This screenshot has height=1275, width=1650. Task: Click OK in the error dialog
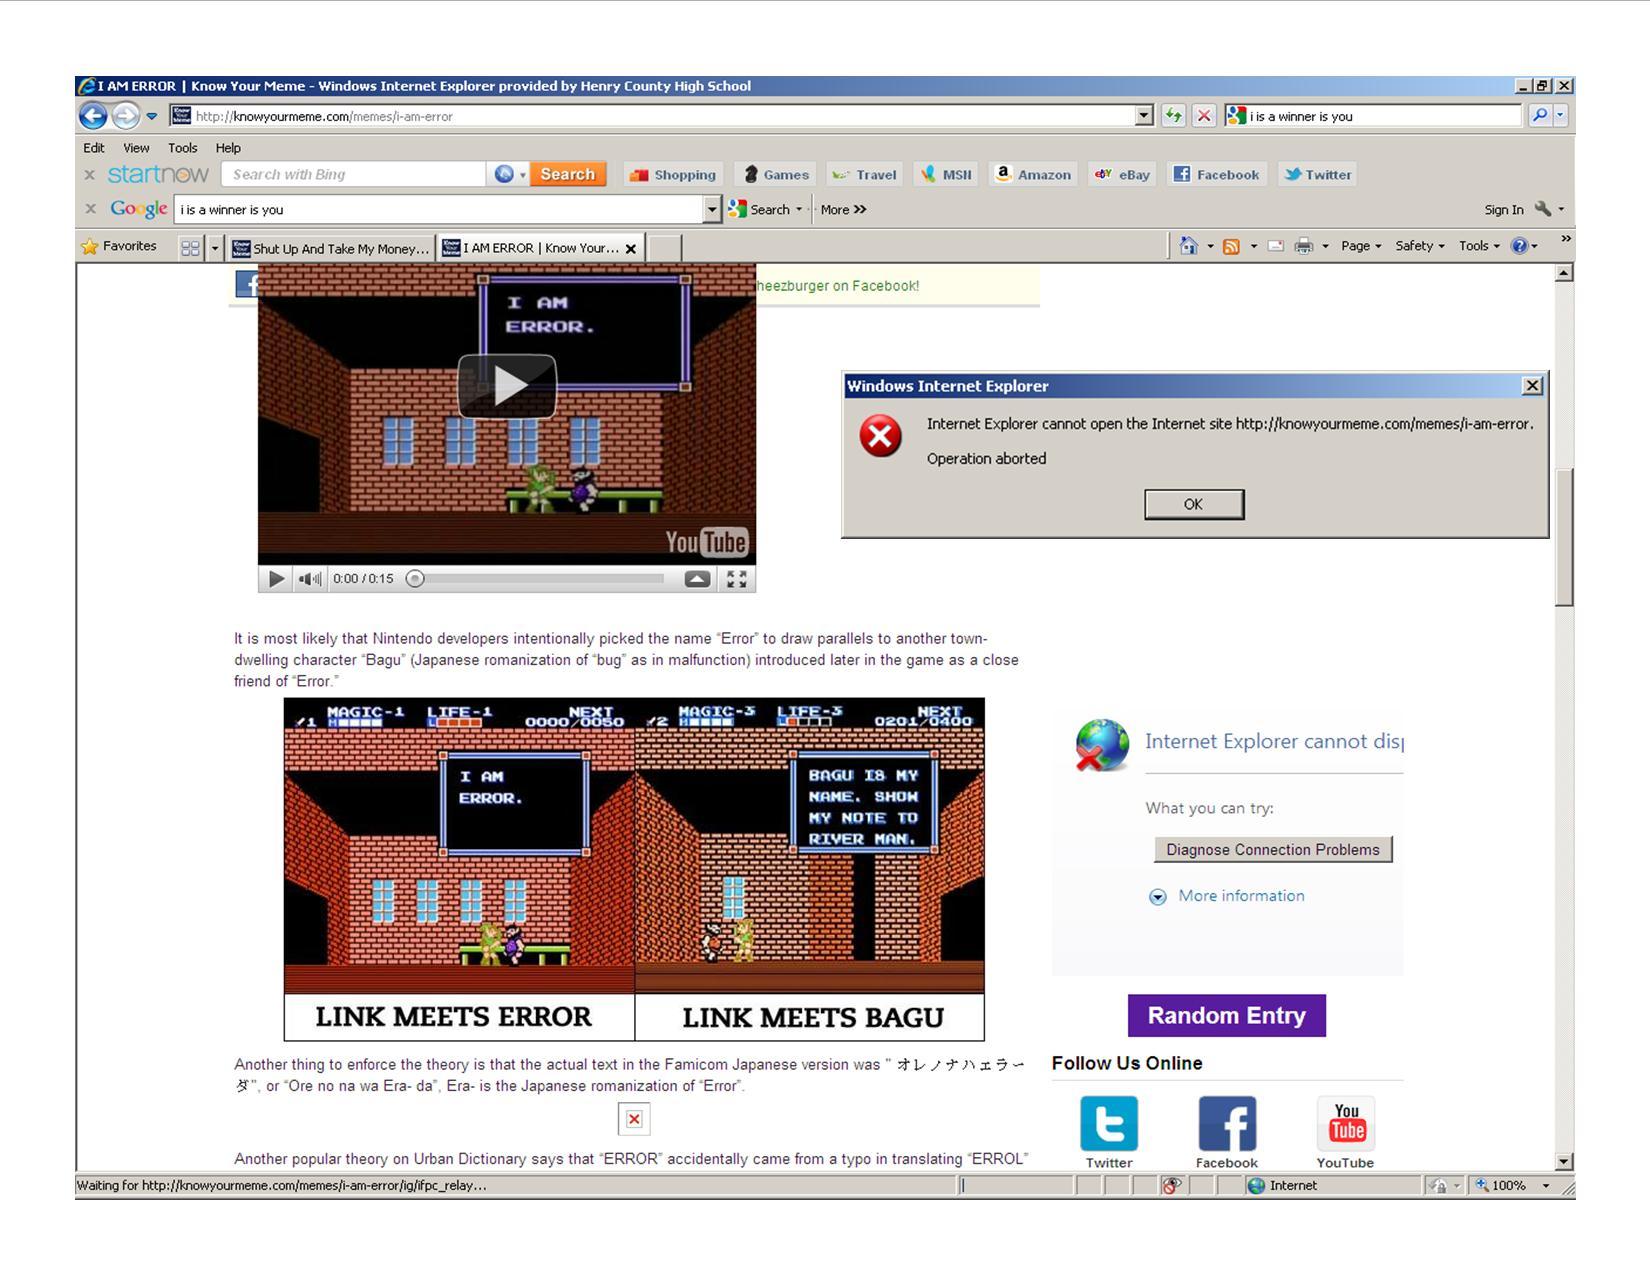[1193, 505]
